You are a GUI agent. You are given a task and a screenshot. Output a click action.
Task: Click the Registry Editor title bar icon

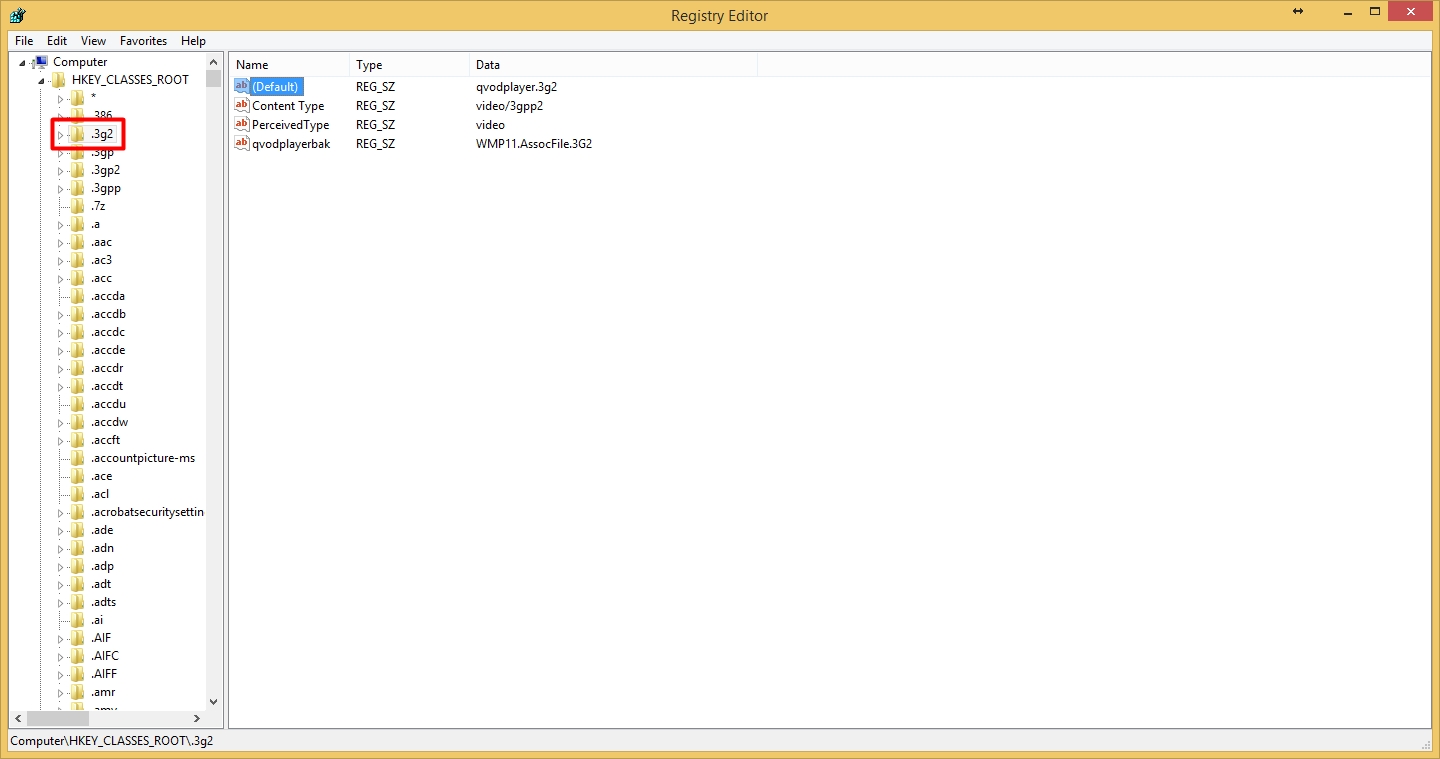18,15
